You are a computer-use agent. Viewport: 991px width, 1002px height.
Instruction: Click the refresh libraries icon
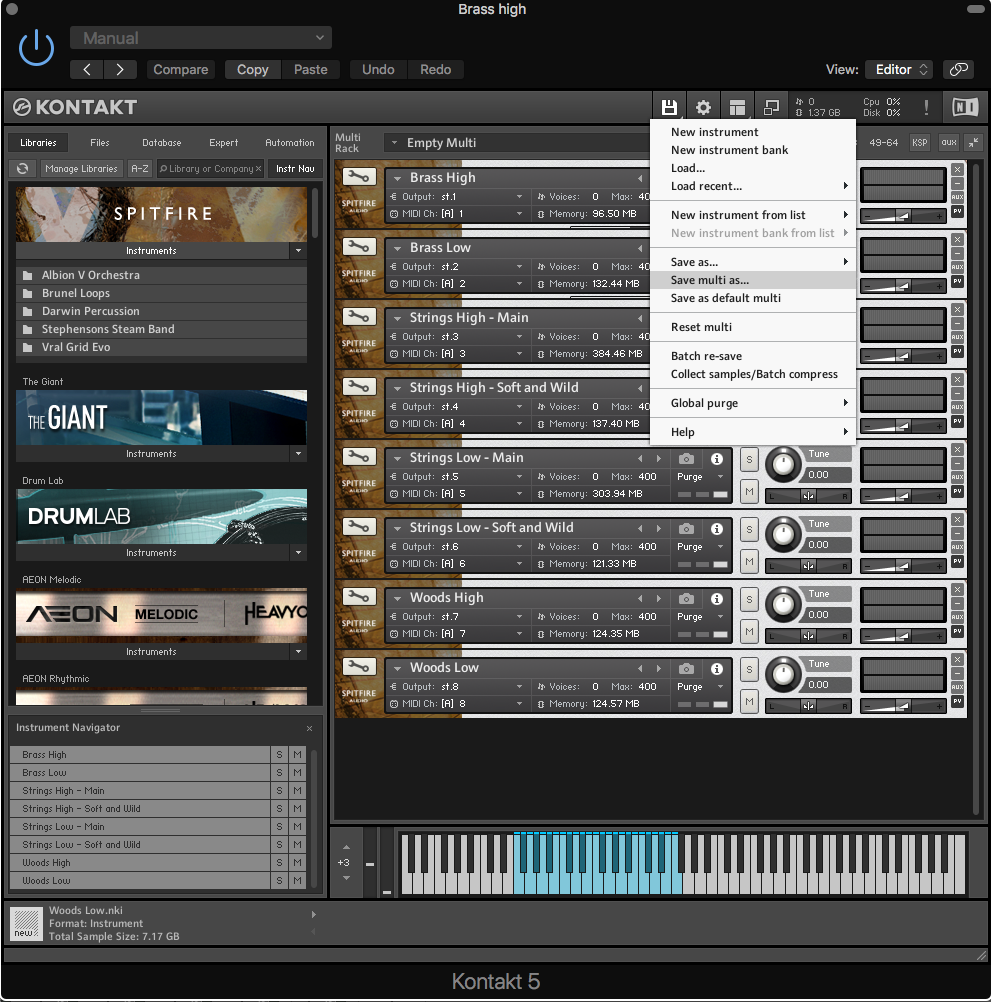[23, 169]
